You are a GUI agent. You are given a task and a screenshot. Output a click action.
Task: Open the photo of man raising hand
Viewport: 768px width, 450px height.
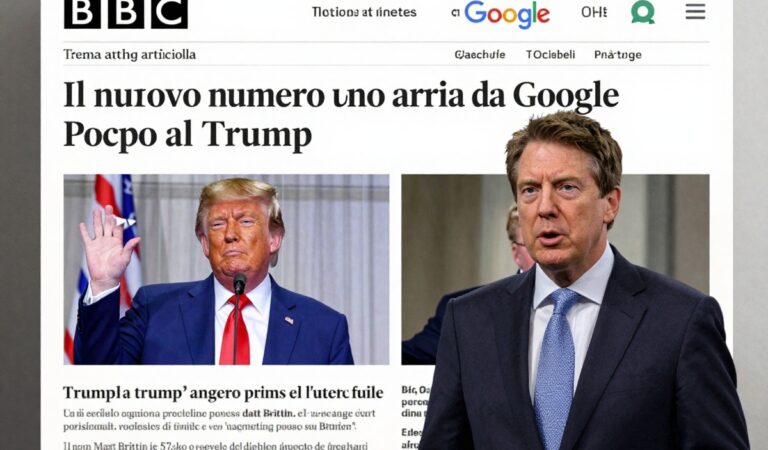point(226,269)
